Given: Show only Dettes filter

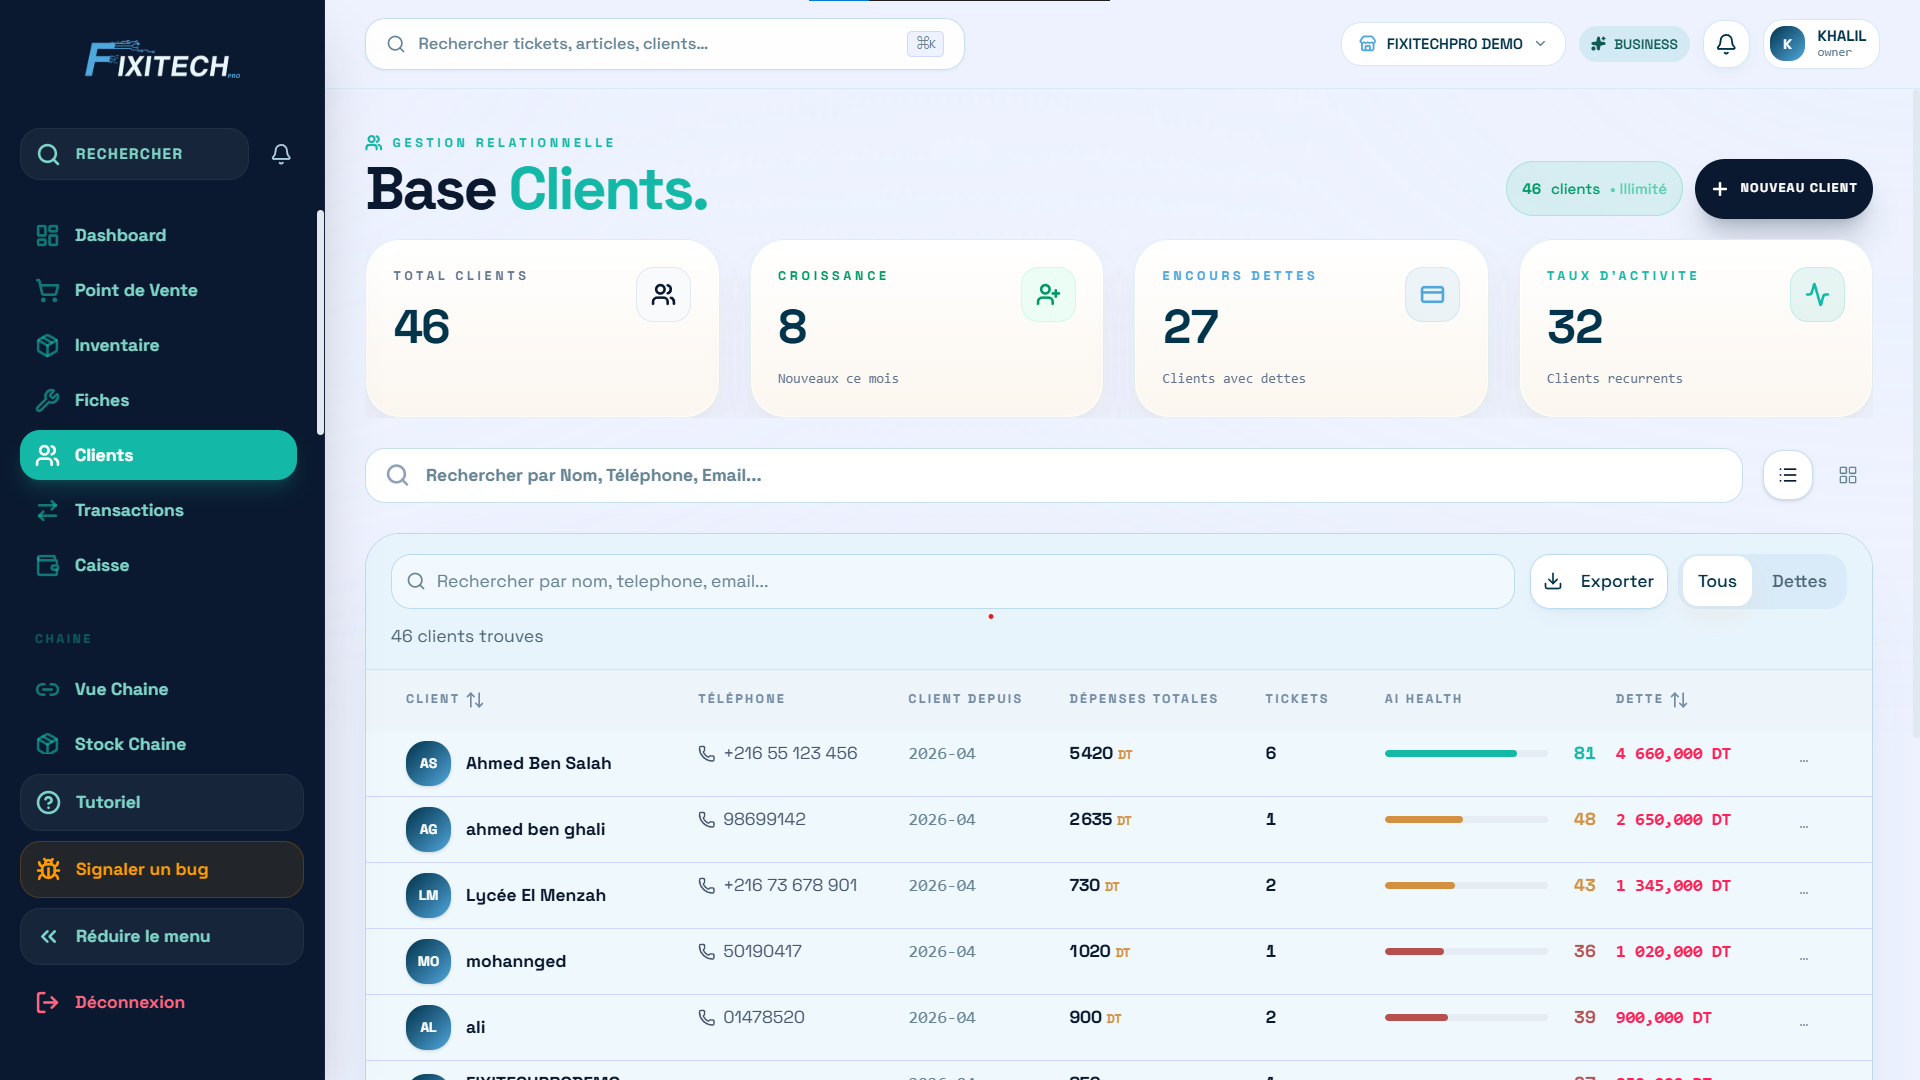Looking at the screenshot, I should pos(1799,581).
